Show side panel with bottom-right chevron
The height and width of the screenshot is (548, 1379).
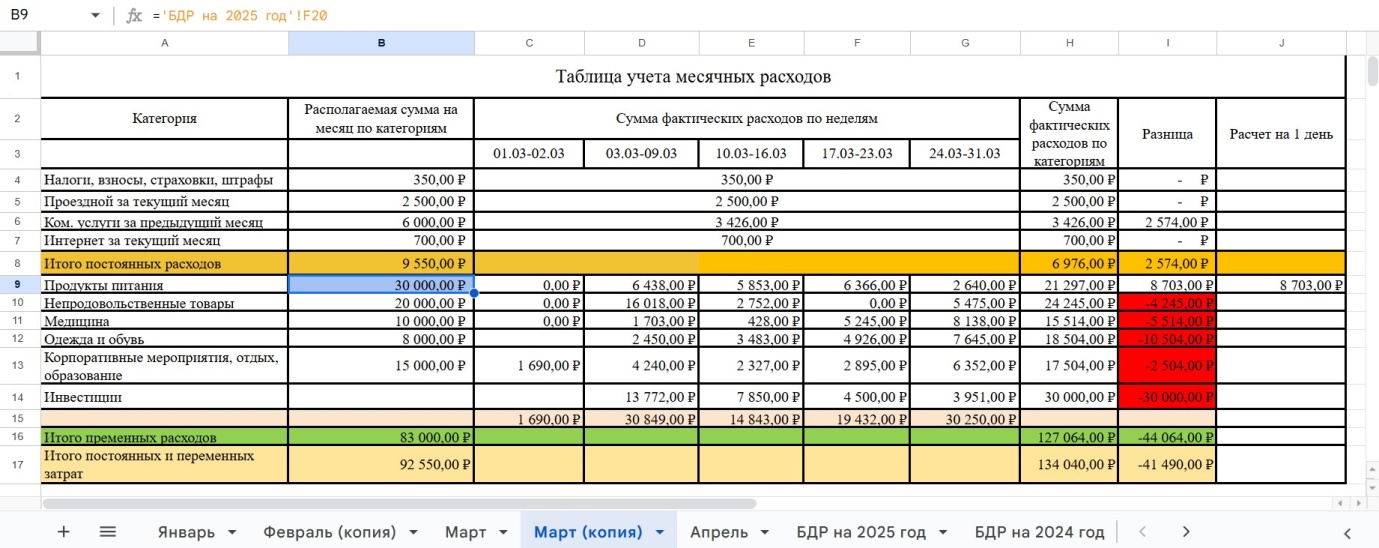pos(1347,532)
